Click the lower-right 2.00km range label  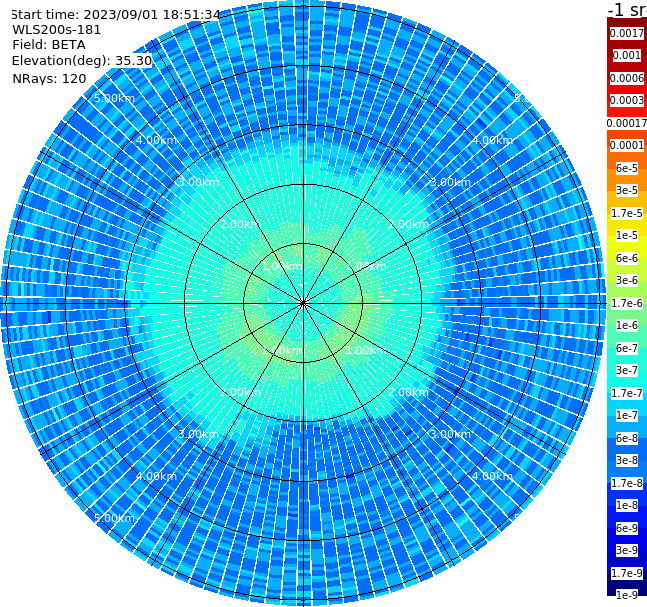409,392
